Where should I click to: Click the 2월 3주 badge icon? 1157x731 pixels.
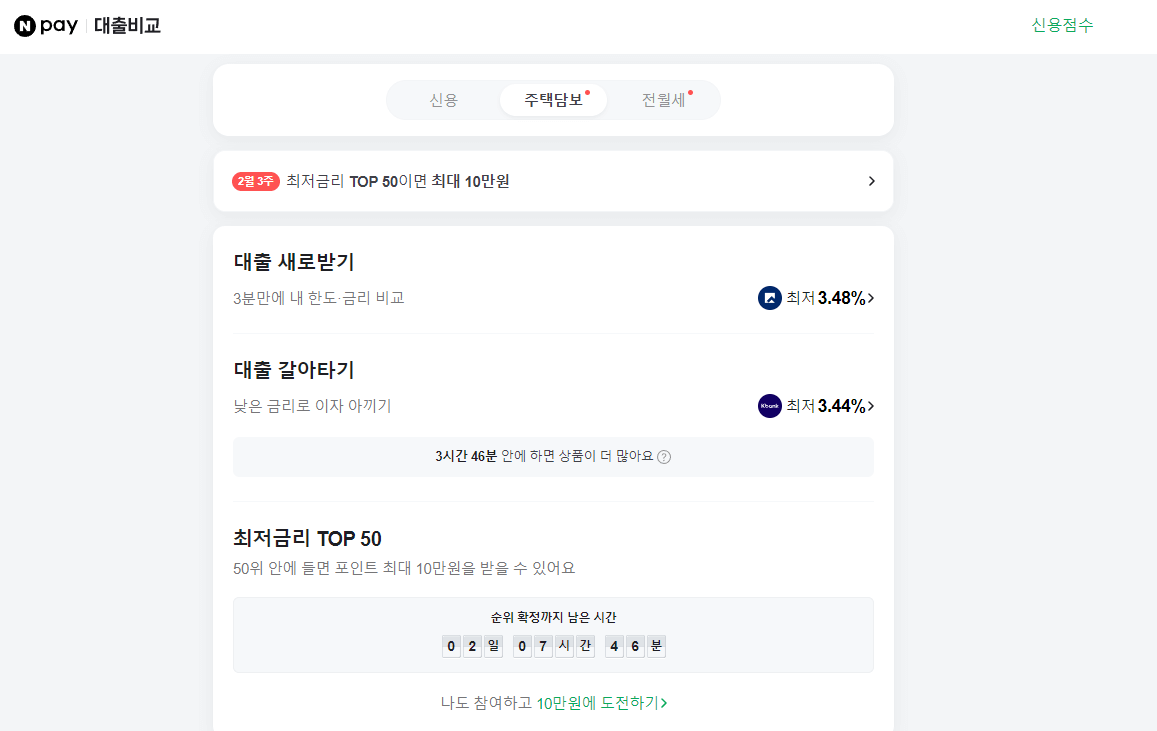click(253, 181)
